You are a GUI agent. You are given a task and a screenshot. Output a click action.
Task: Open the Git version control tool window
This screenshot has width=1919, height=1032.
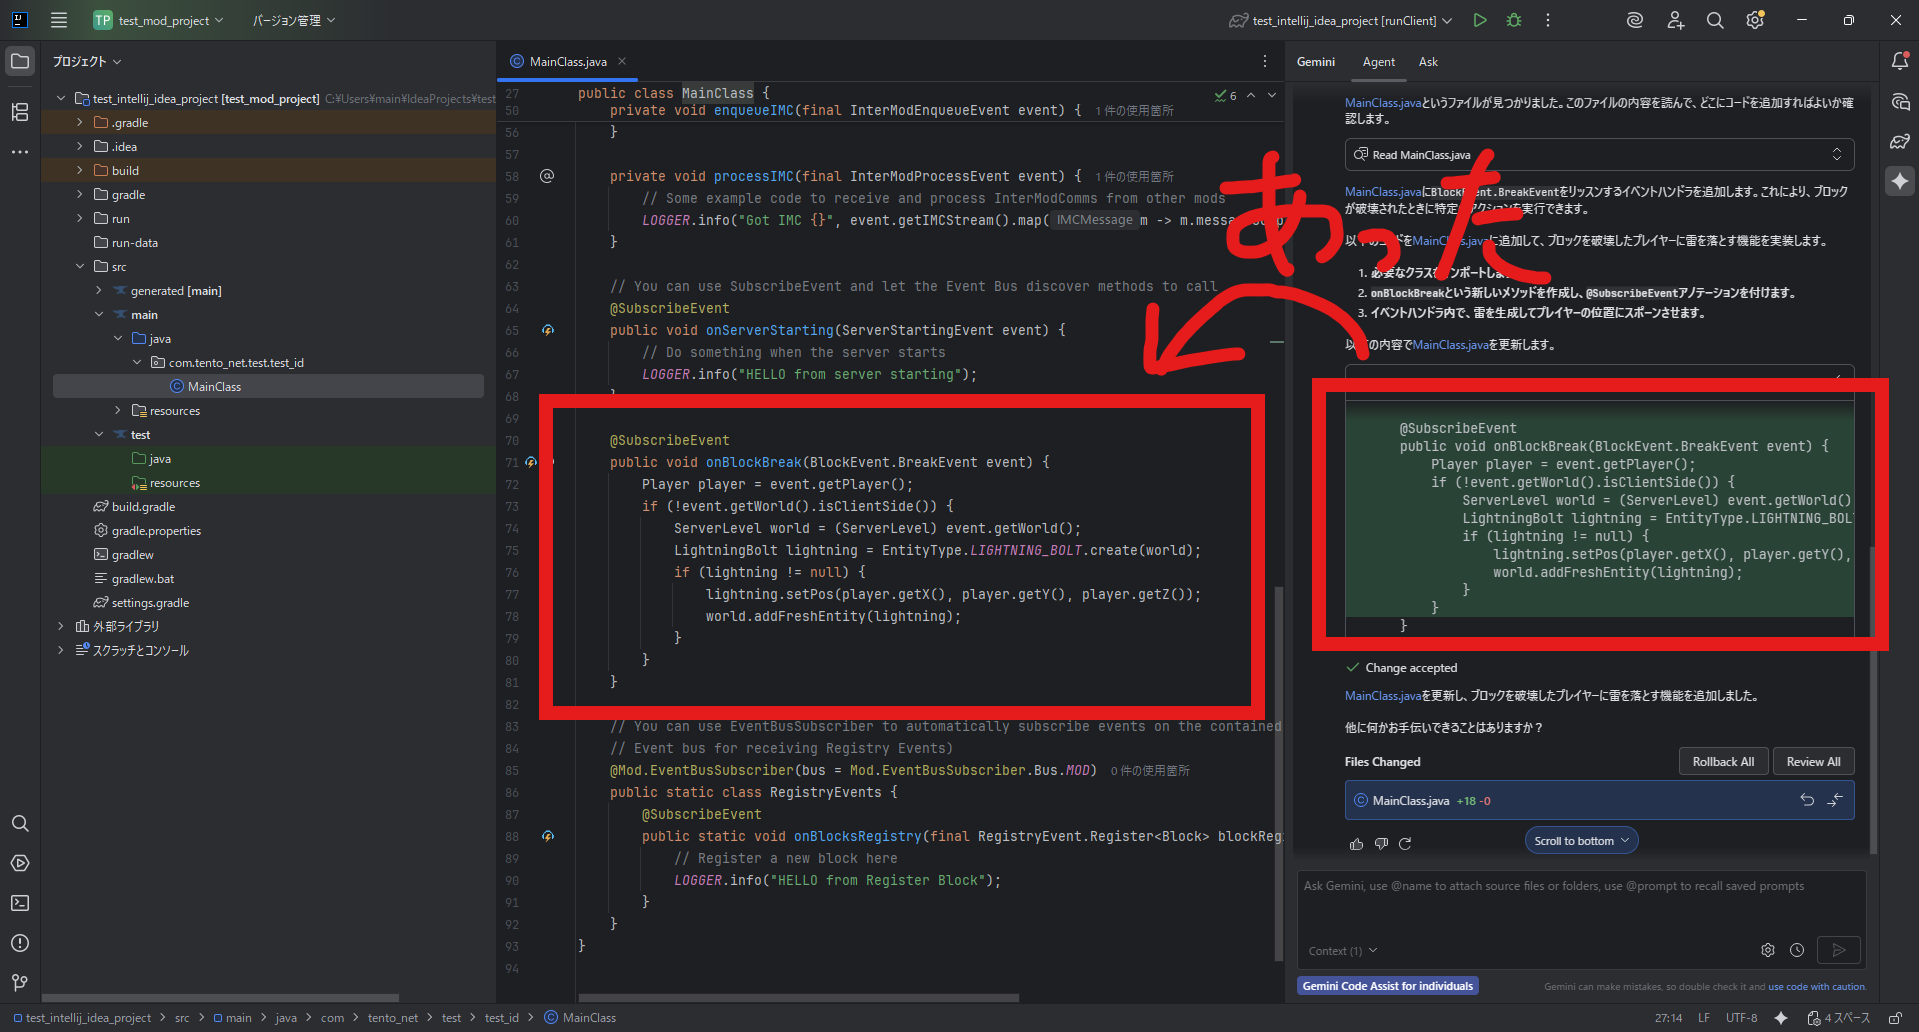20,982
